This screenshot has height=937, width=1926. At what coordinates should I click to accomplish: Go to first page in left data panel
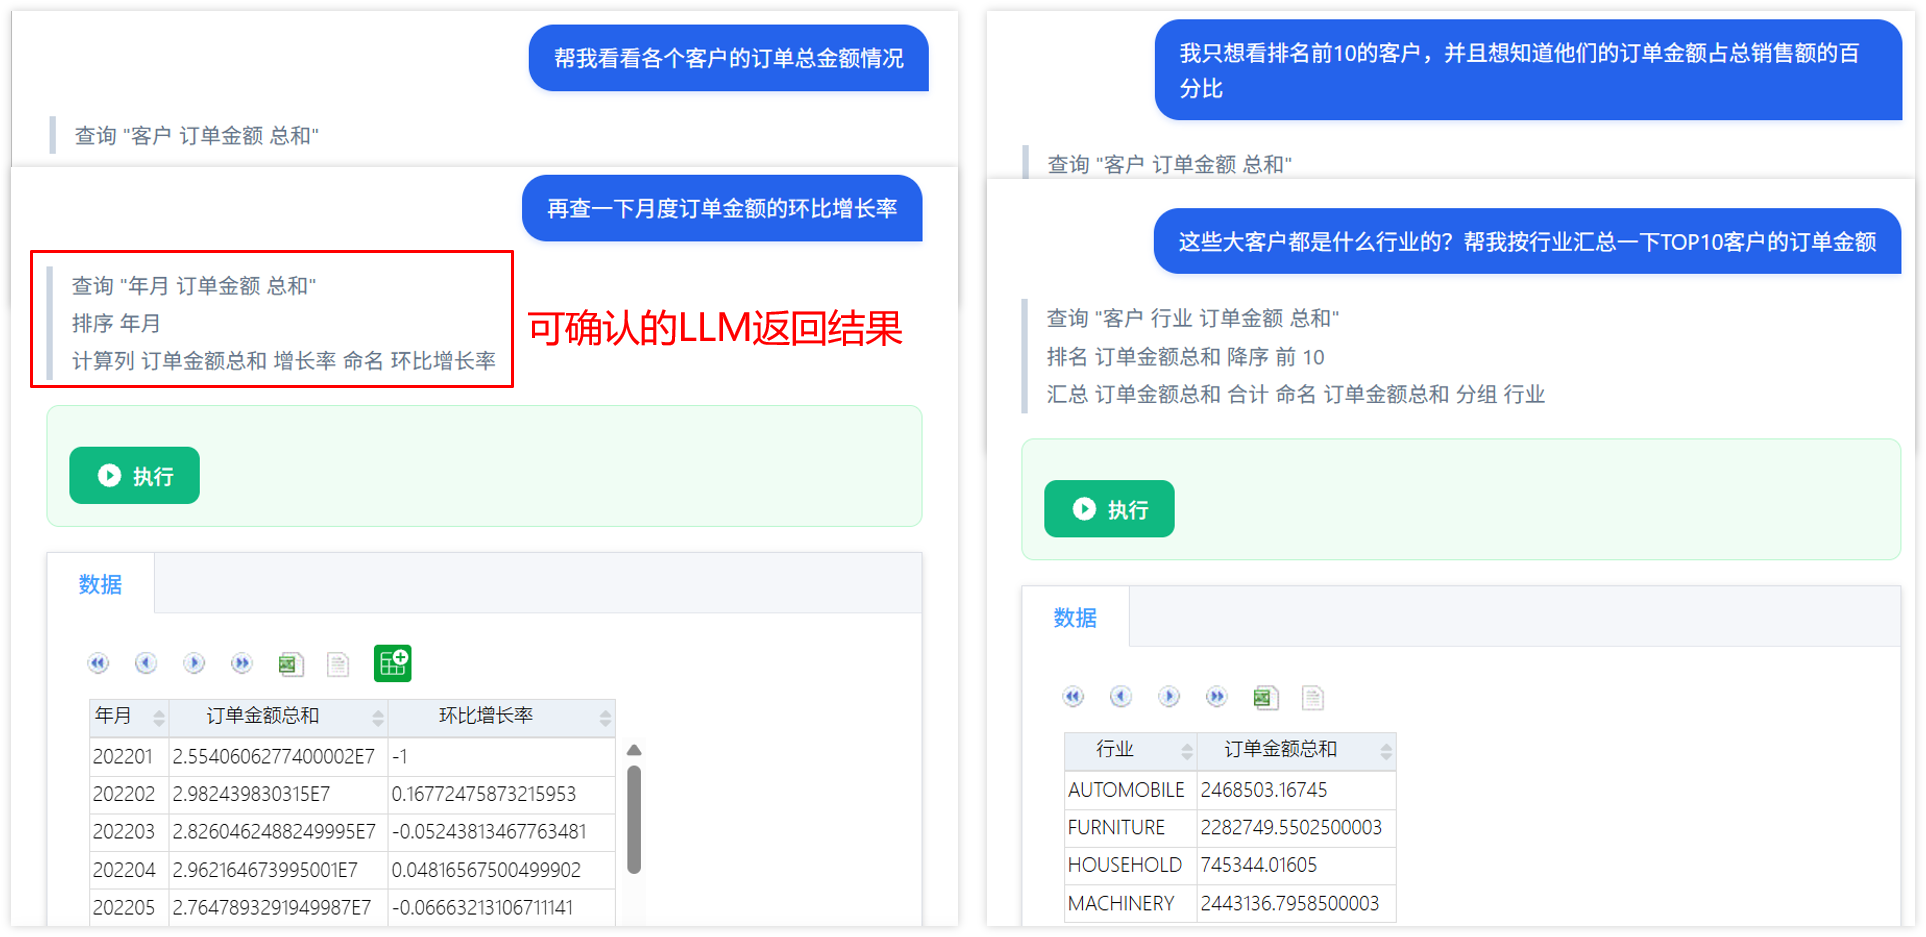click(98, 663)
